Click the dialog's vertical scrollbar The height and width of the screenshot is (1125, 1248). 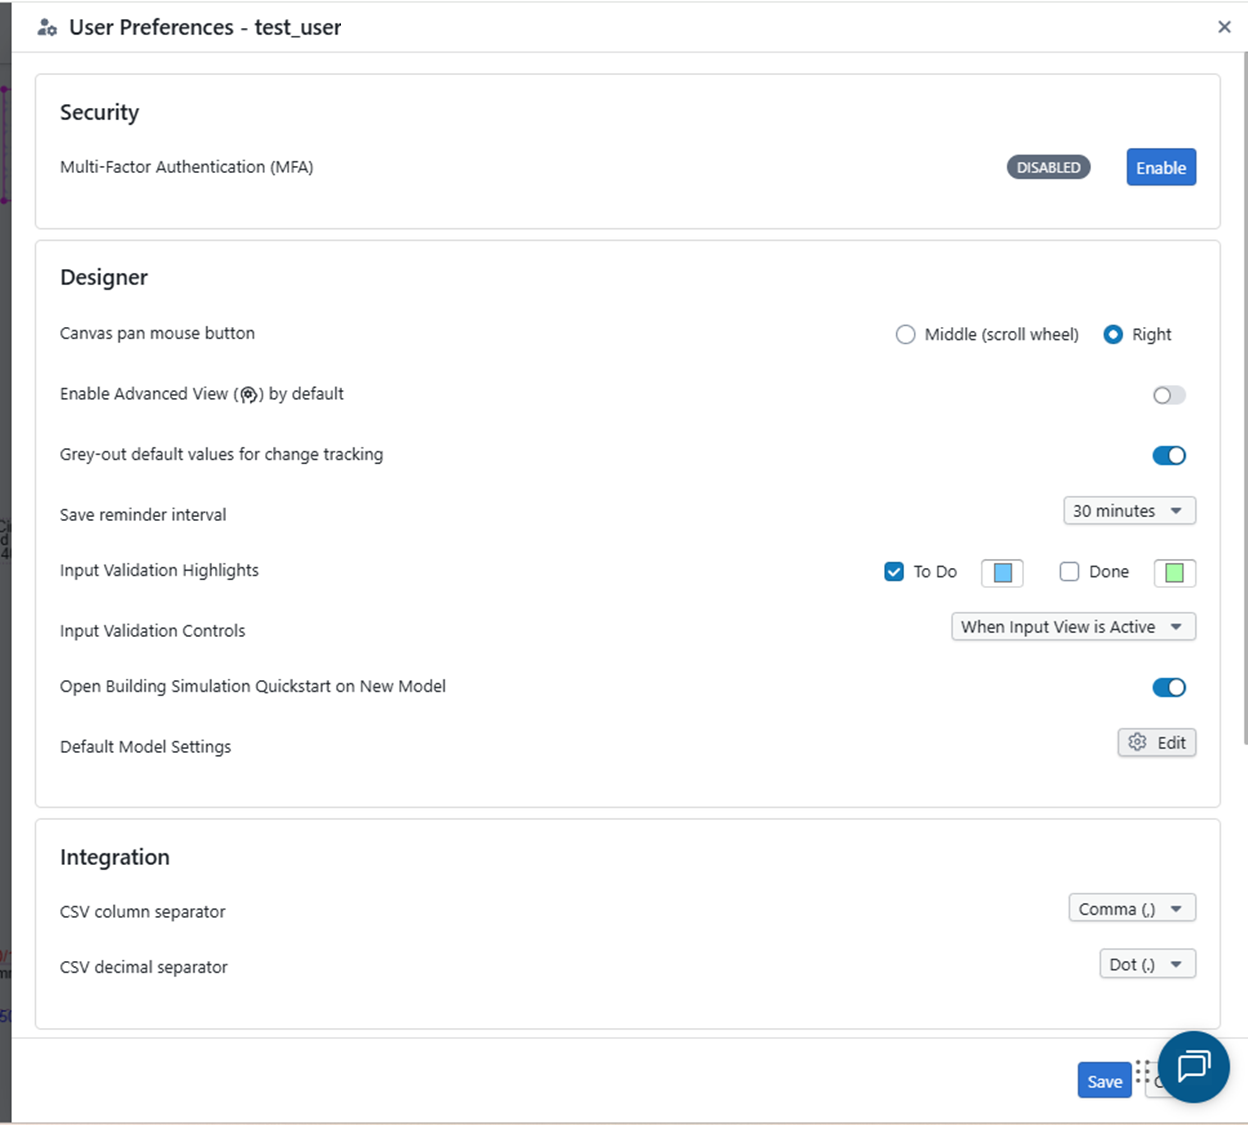[x=1244, y=398]
